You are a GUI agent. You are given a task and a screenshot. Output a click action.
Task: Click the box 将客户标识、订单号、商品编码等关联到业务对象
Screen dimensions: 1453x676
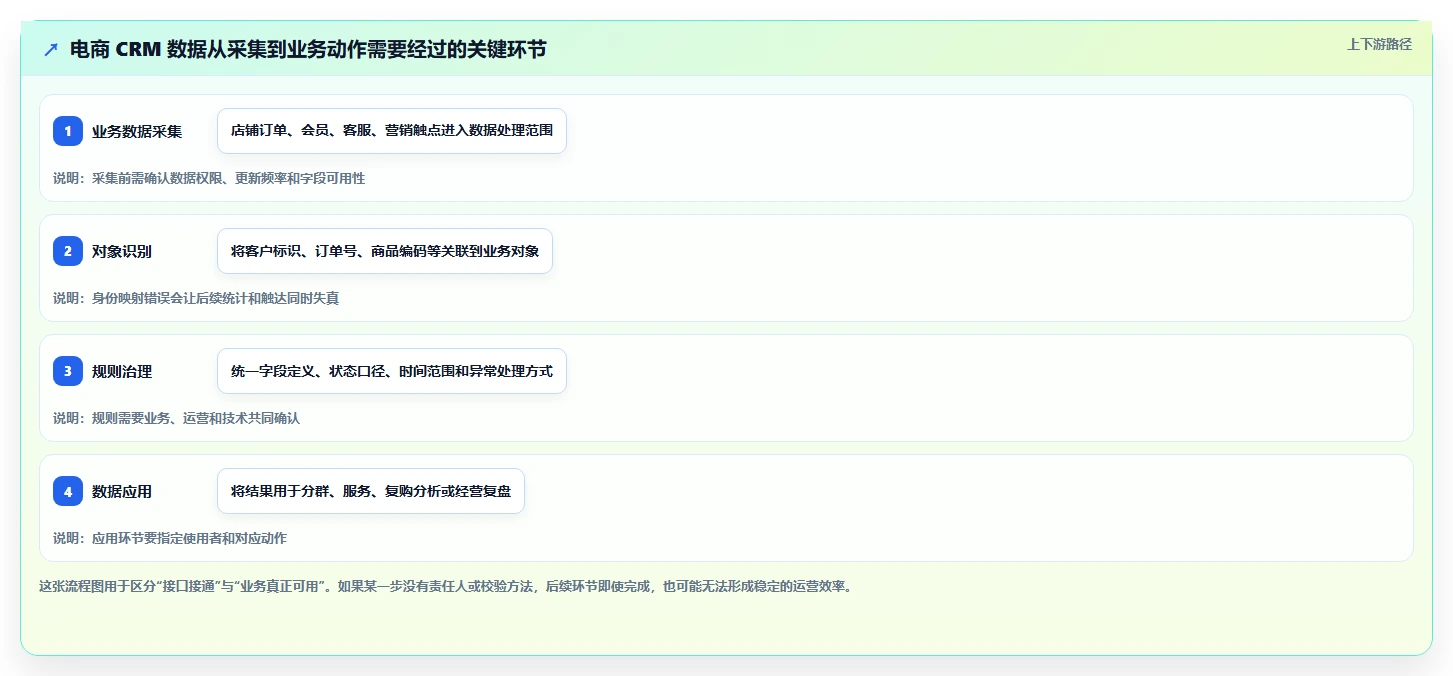(x=385, y=251)
